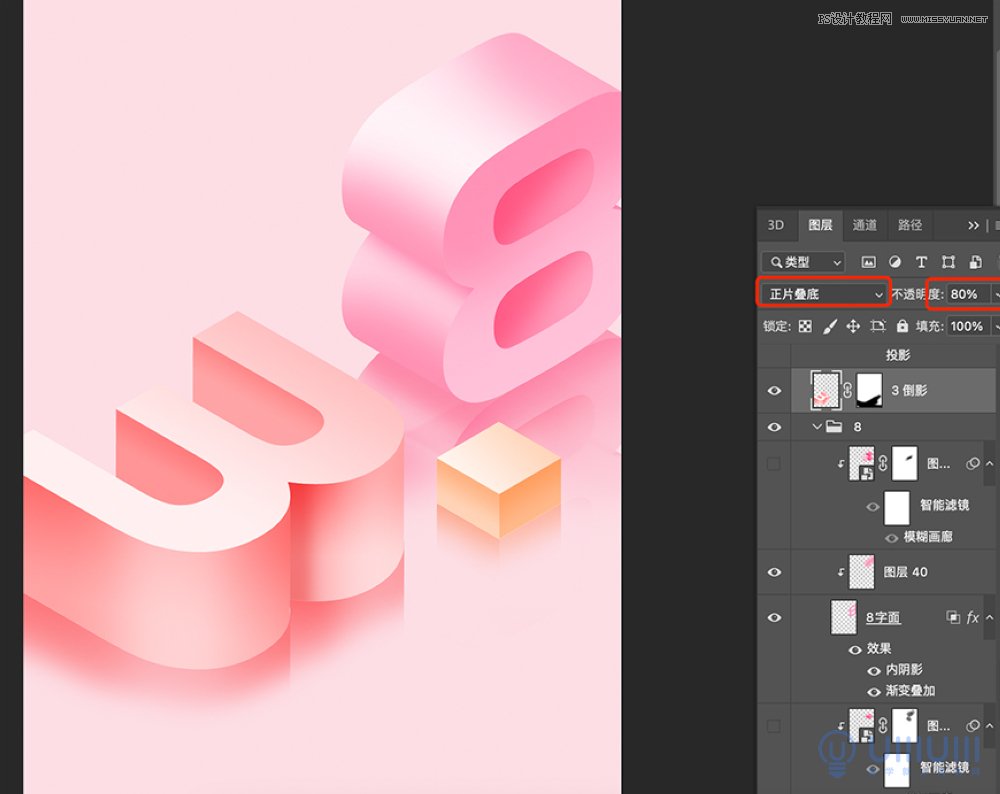Switch to the 通道 tab
The height and width of the screenshot is (794, 1000).
865,225
